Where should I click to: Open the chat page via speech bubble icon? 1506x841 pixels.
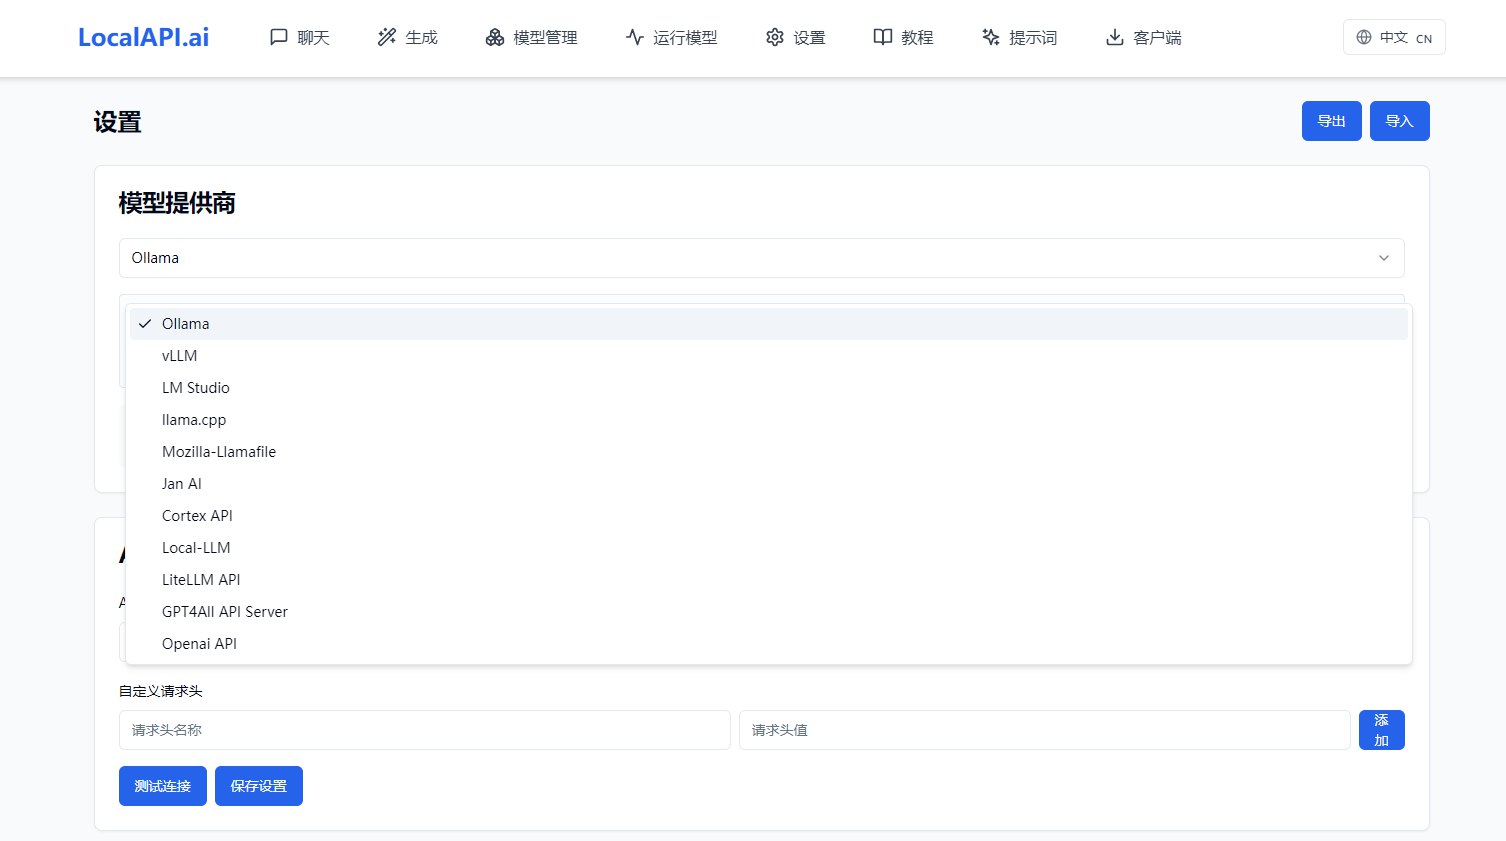(x=279, y=37)
